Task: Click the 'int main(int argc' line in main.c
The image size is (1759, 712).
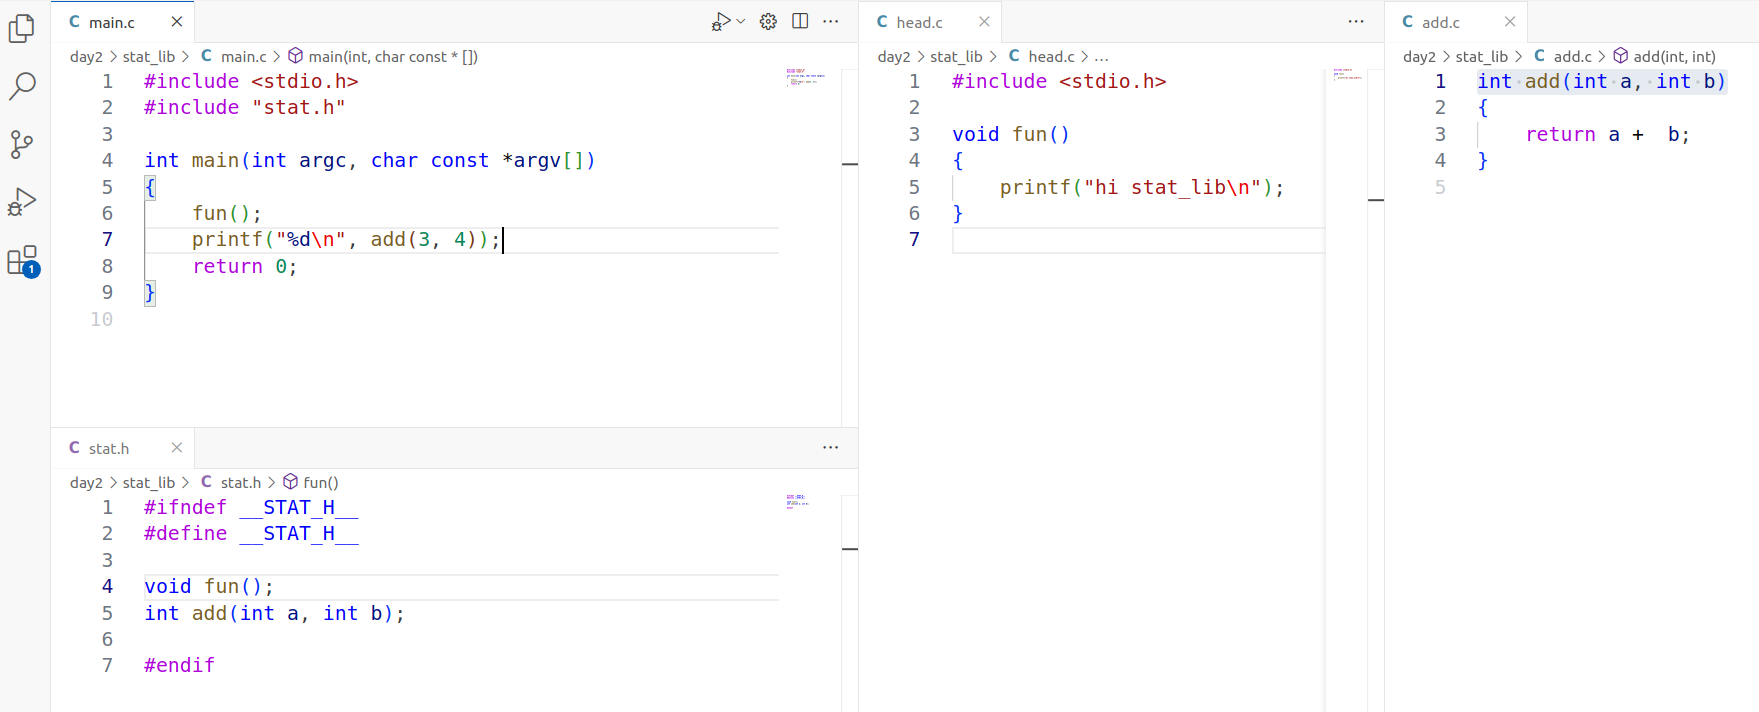Action: (370, 161)
